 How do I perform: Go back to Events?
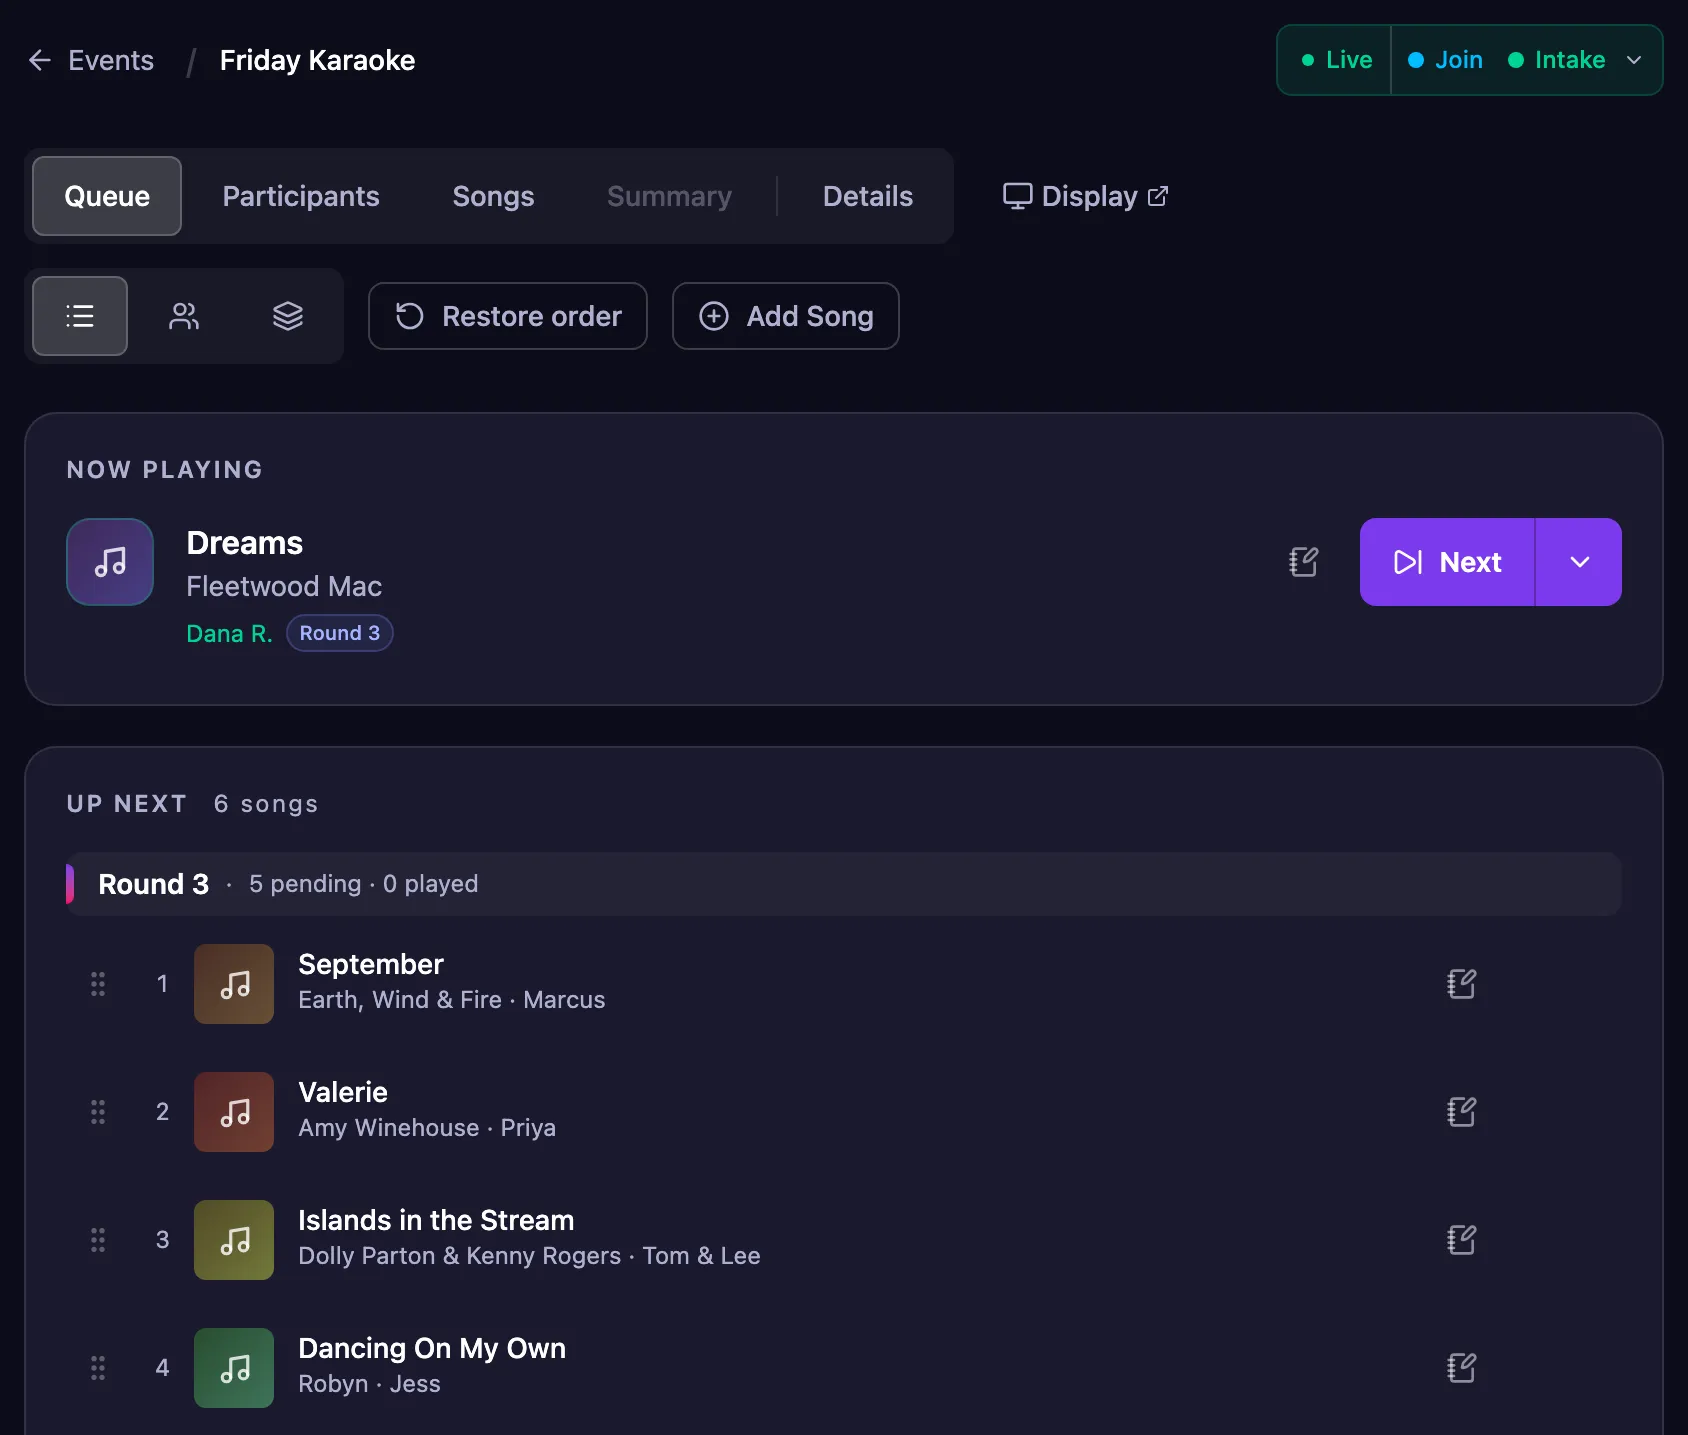[x=111, y=60]
